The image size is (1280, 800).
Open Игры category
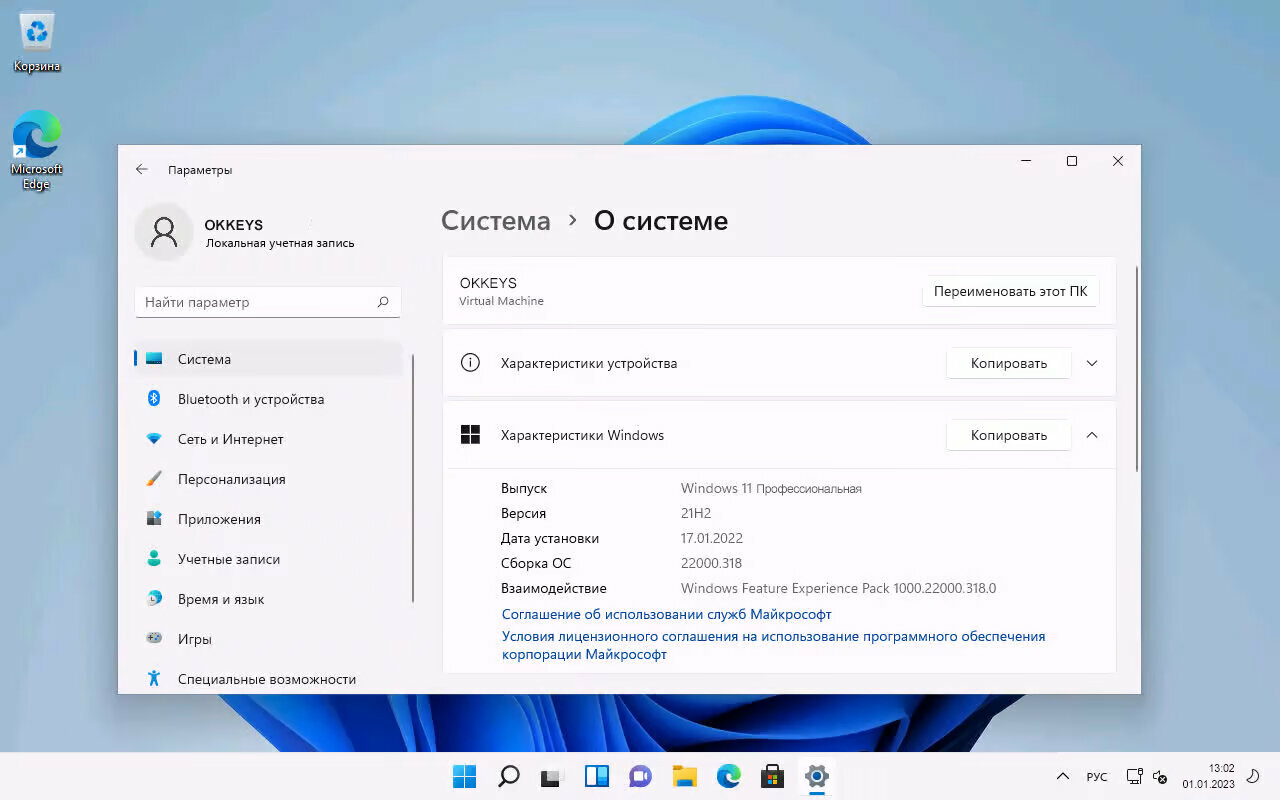(268, 639)
